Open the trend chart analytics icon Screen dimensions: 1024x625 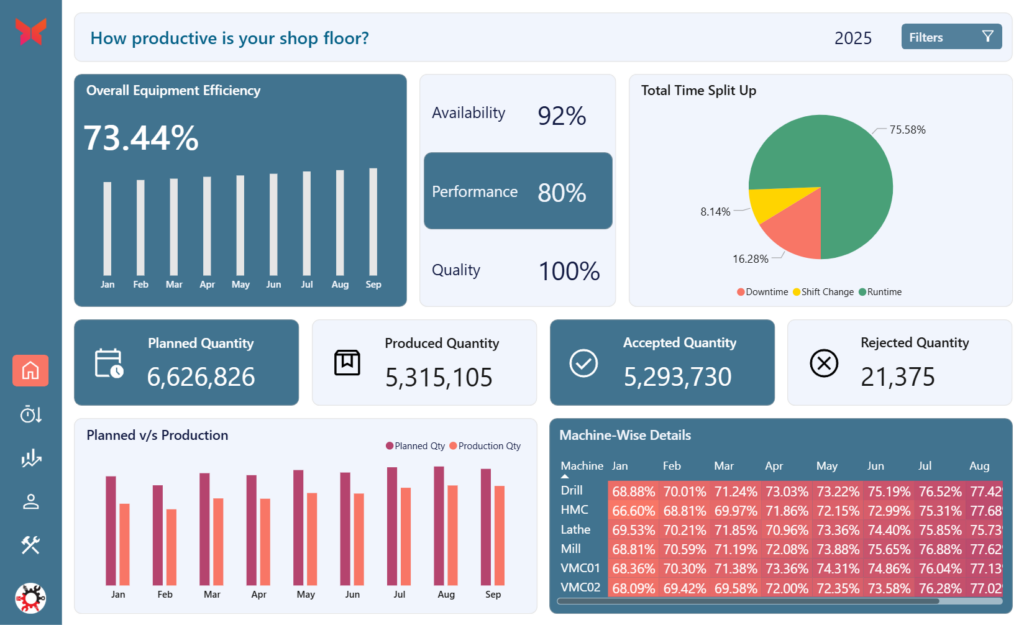point(30,458)
